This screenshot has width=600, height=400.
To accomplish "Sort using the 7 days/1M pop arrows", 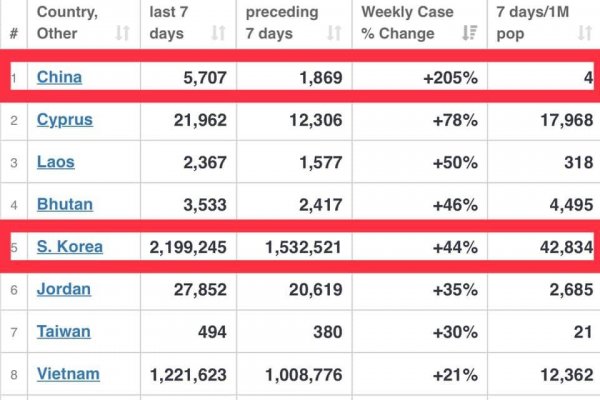I will pos(585,33).
